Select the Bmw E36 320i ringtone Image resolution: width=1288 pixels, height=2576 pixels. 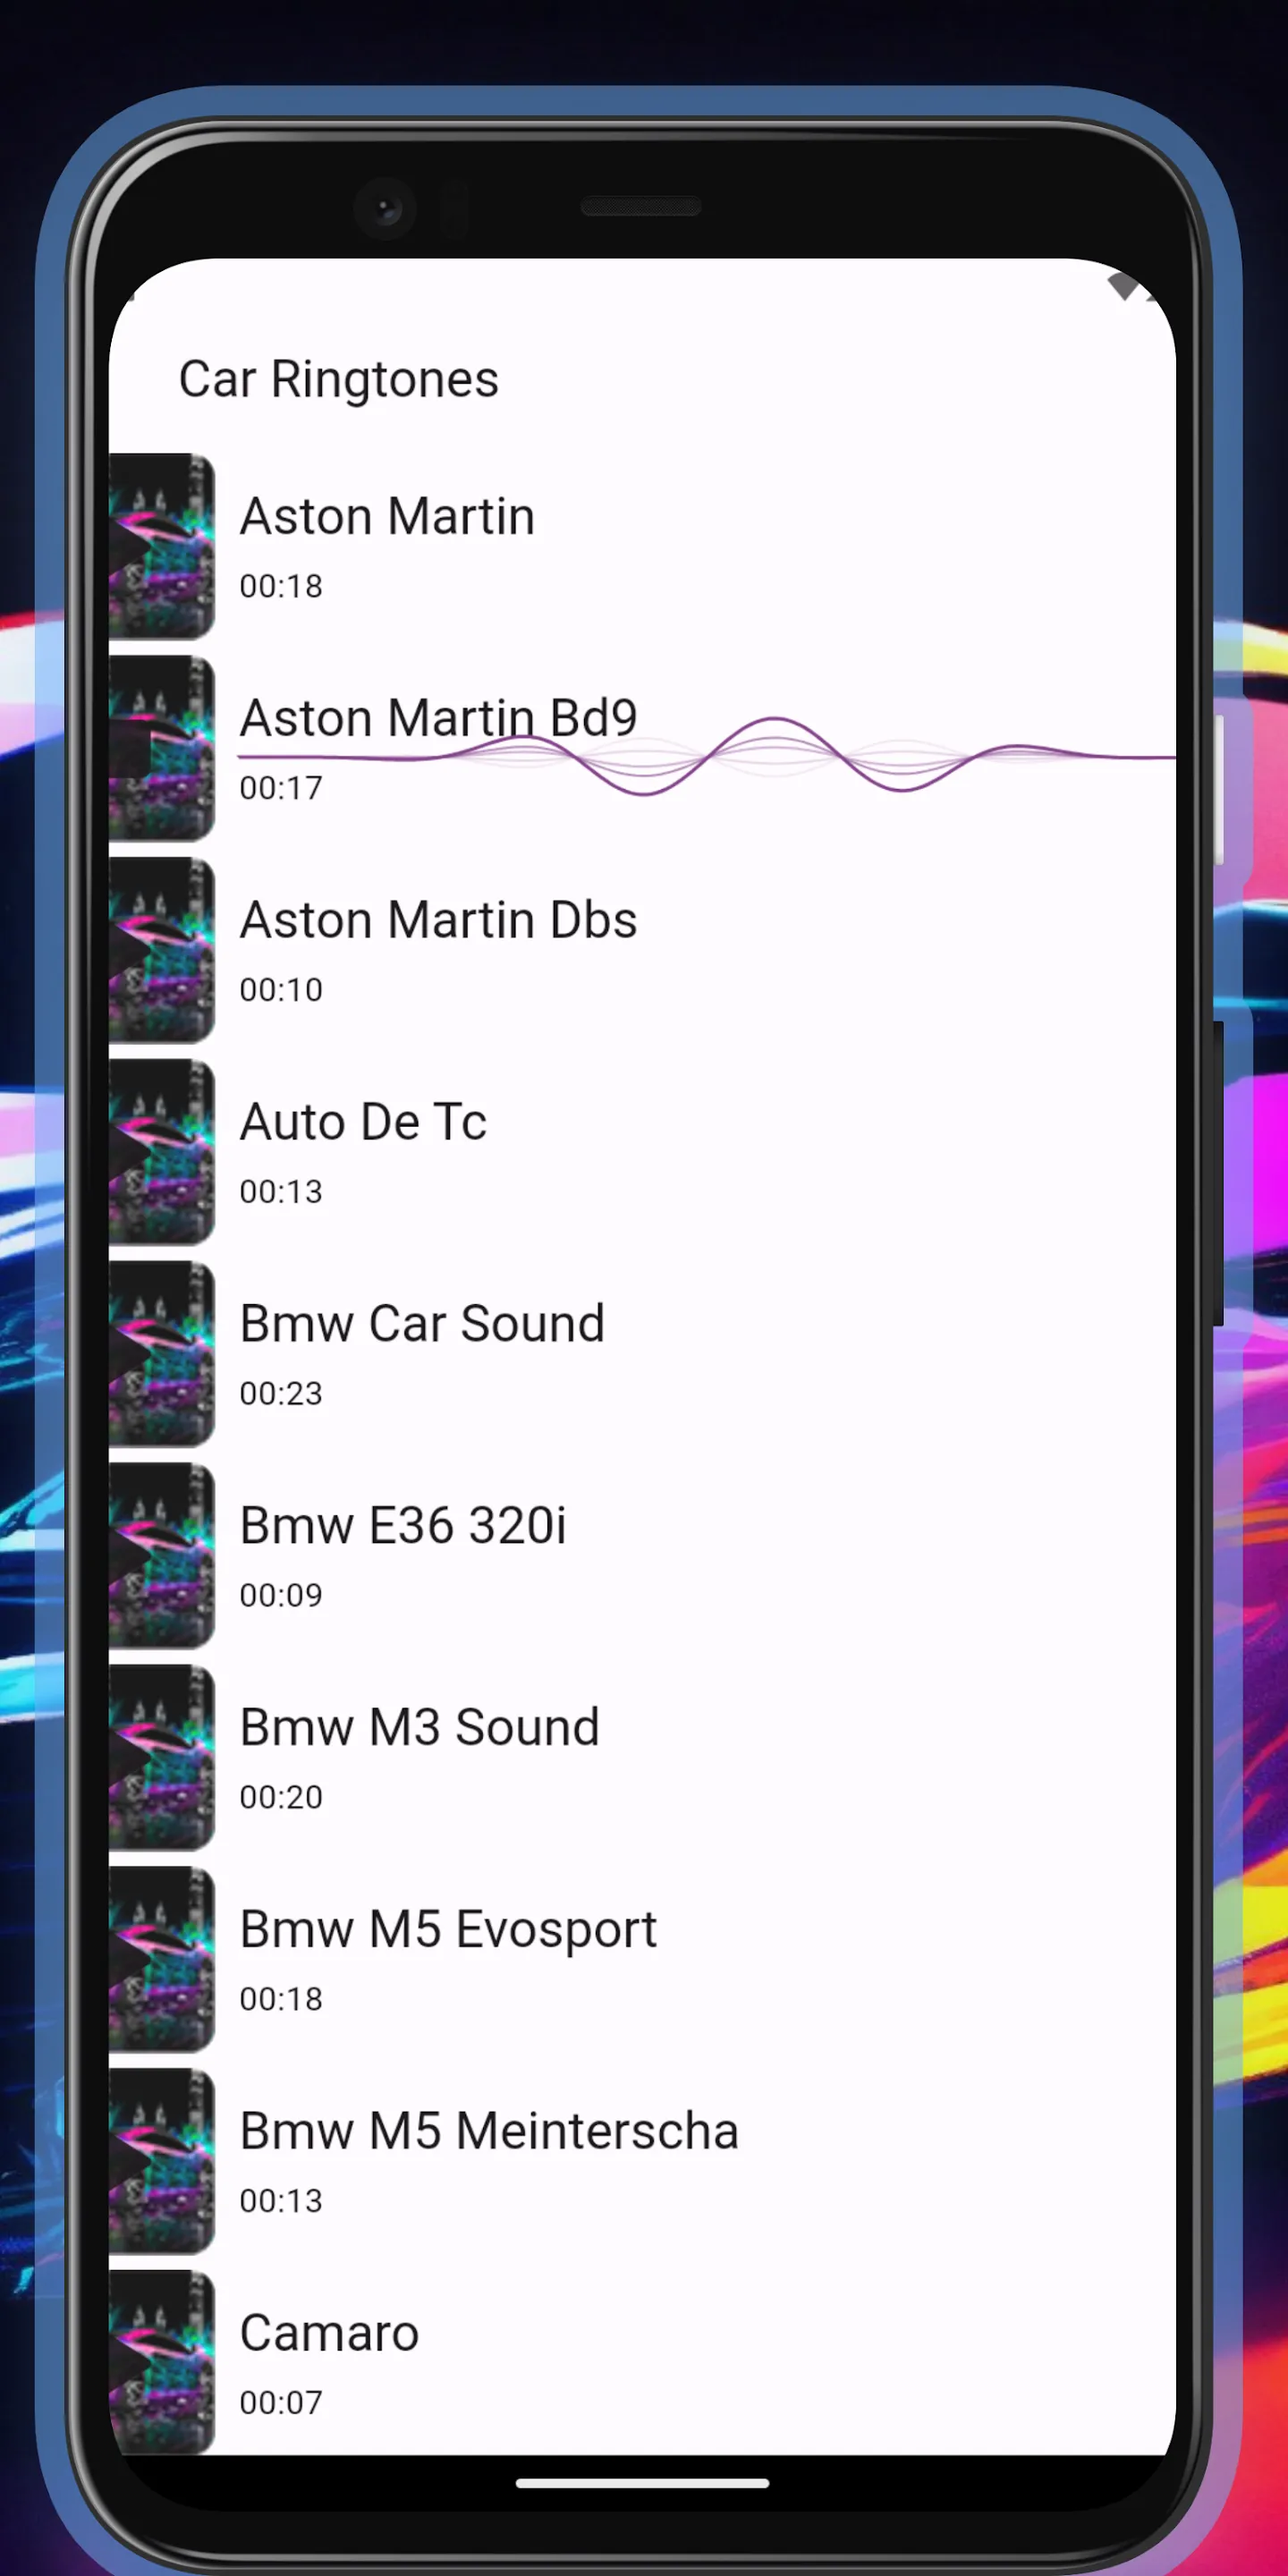coord(403,1526)
